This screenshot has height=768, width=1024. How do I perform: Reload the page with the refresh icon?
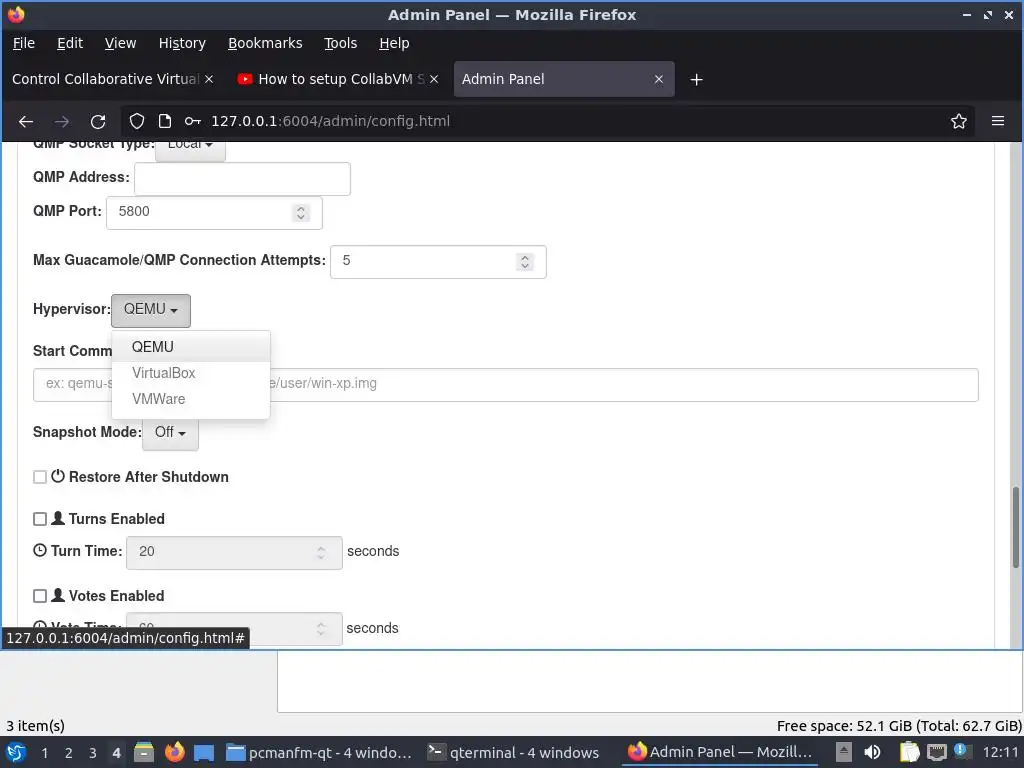pos(98,121)
